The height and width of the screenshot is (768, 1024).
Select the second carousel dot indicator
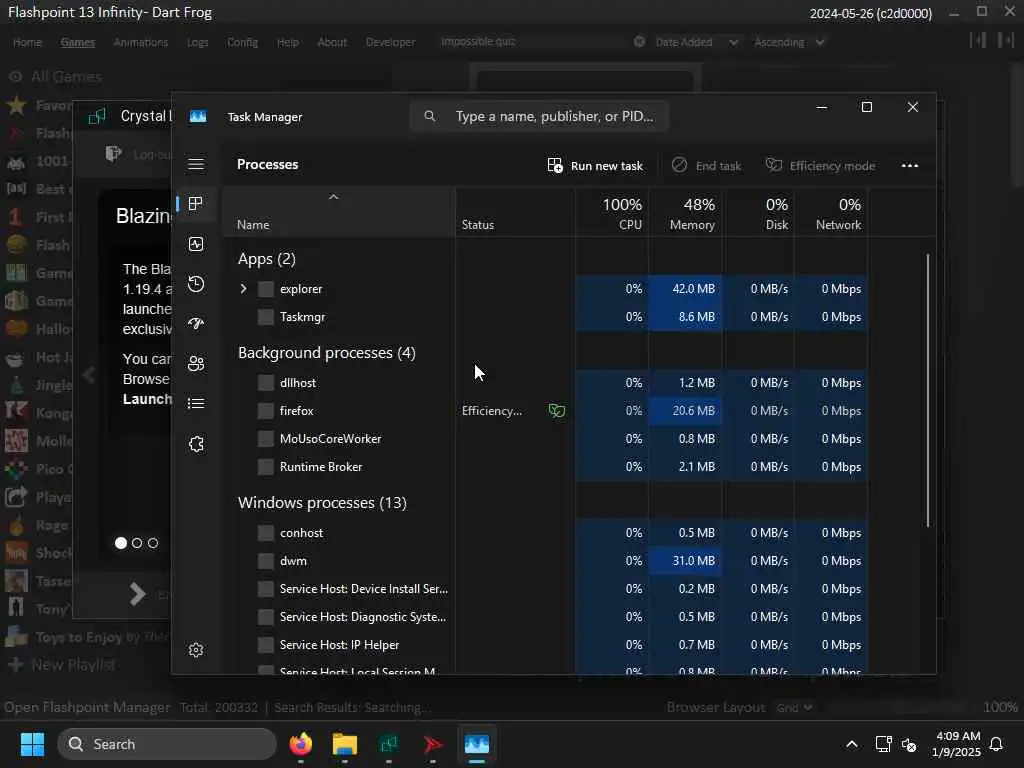tap(136, 543)
